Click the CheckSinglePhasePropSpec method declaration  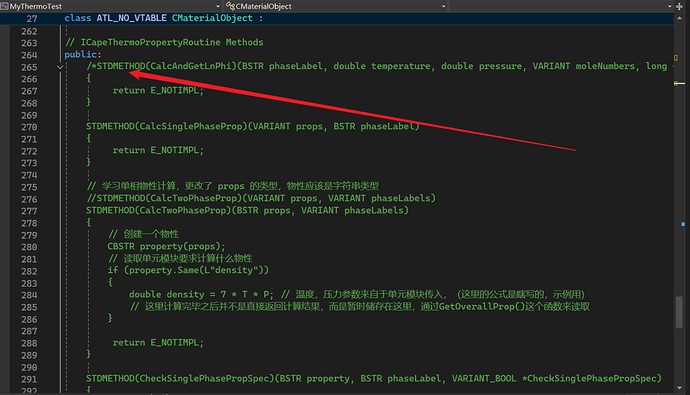point(374,379)
